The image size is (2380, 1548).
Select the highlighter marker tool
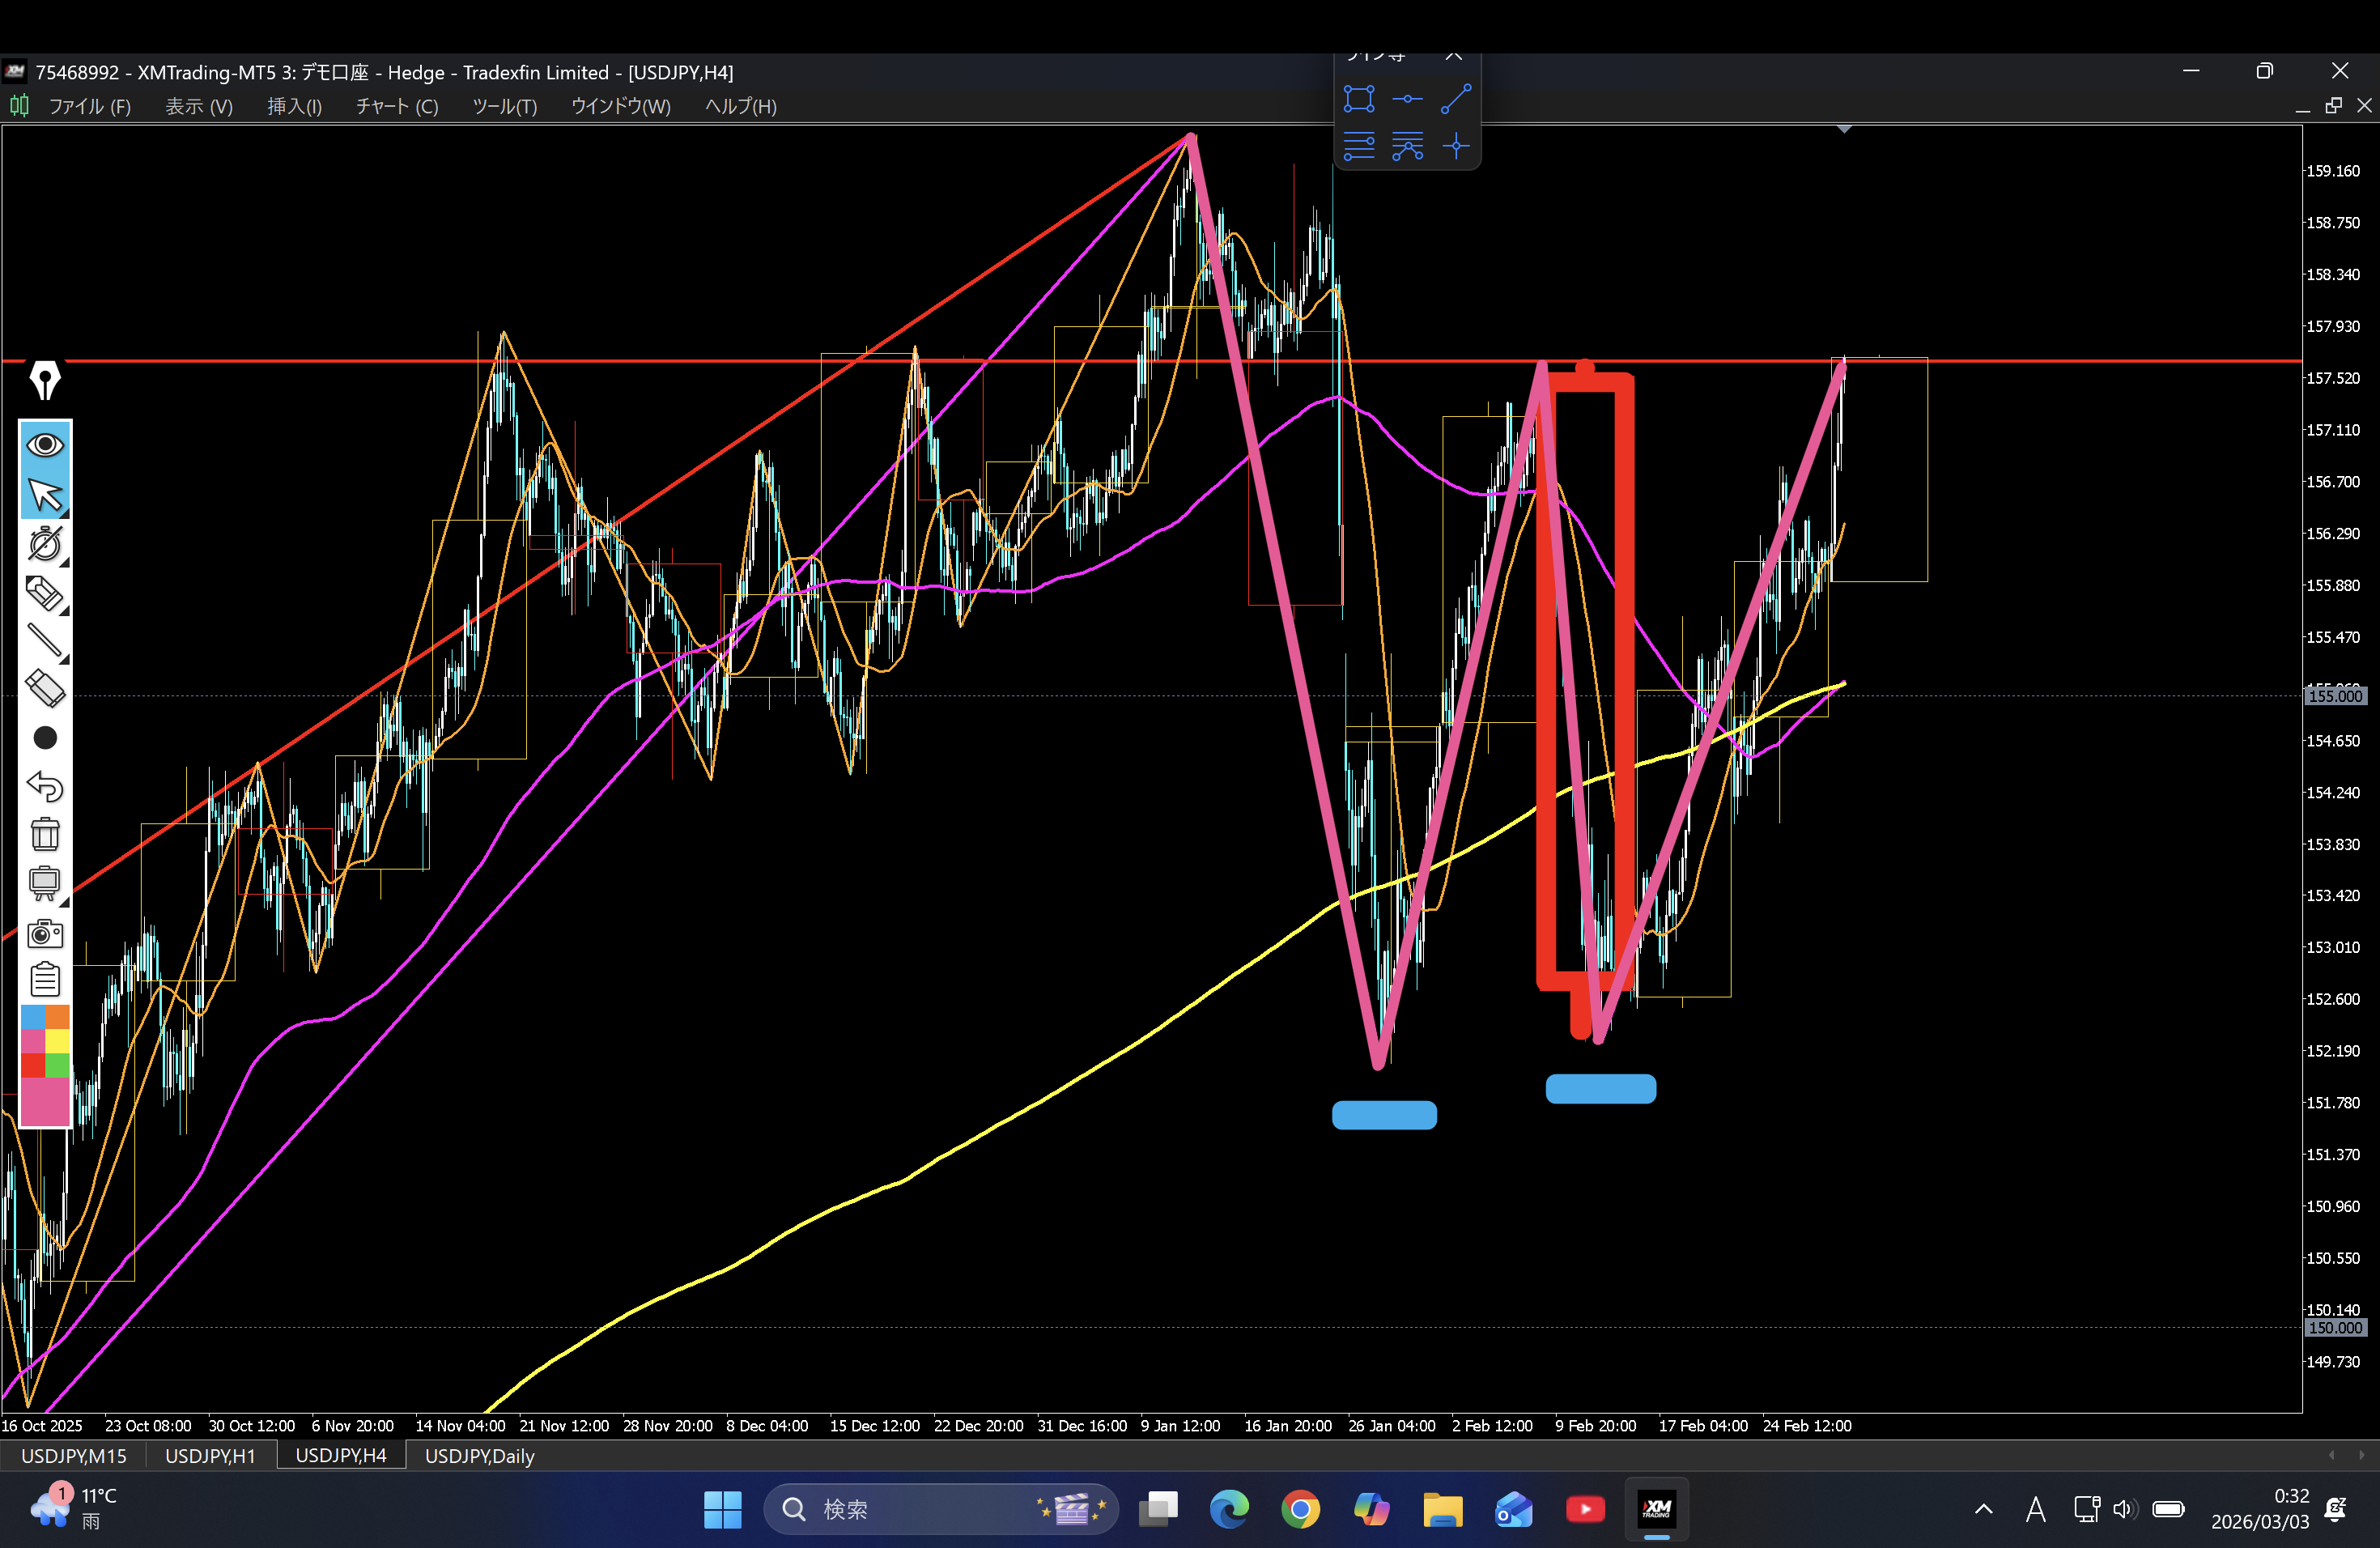coord(45,593)
